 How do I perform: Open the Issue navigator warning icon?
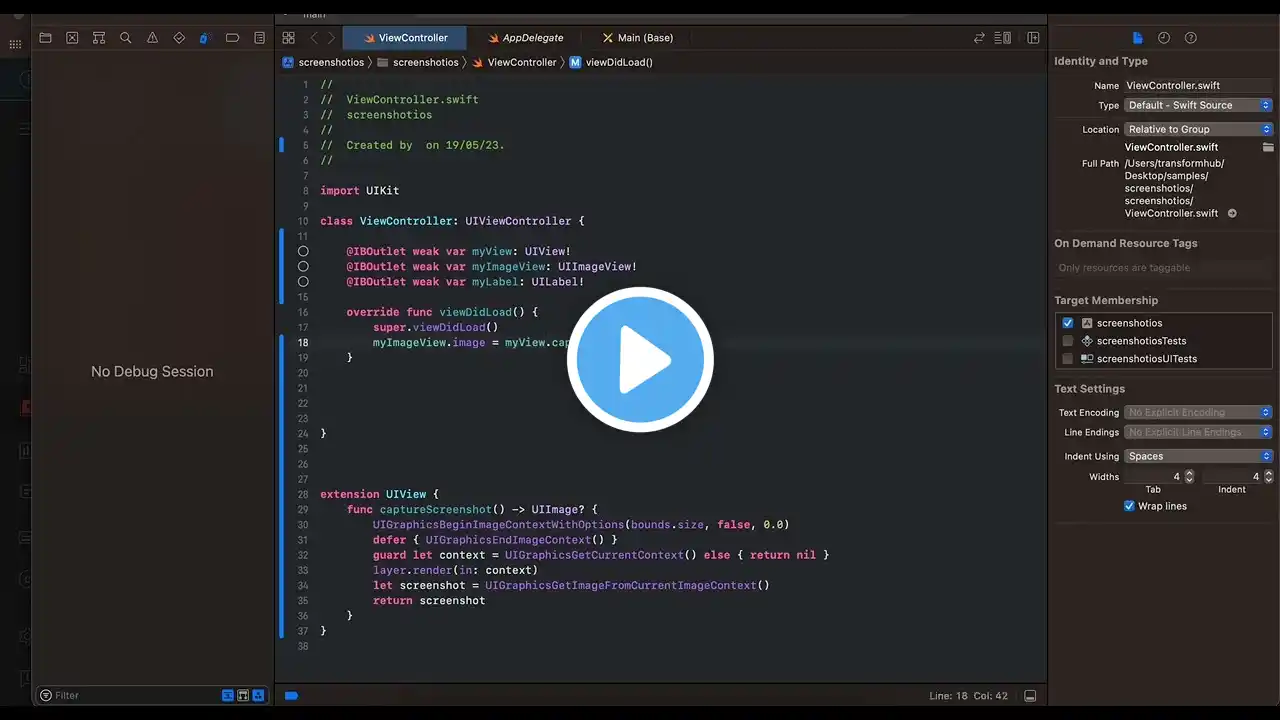[x=152, y=38]
